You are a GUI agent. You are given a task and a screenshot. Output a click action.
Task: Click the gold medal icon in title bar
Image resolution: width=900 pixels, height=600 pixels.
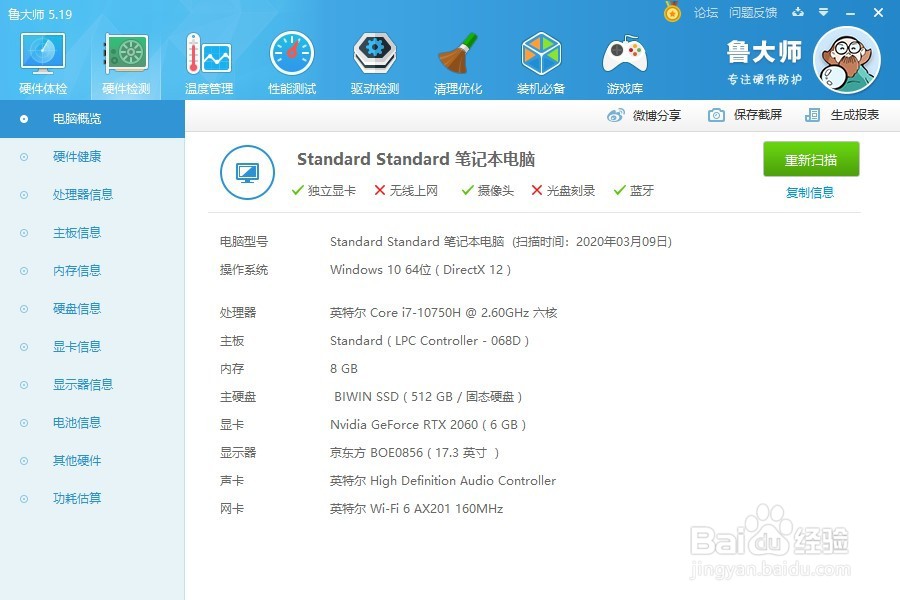point(672,12)
